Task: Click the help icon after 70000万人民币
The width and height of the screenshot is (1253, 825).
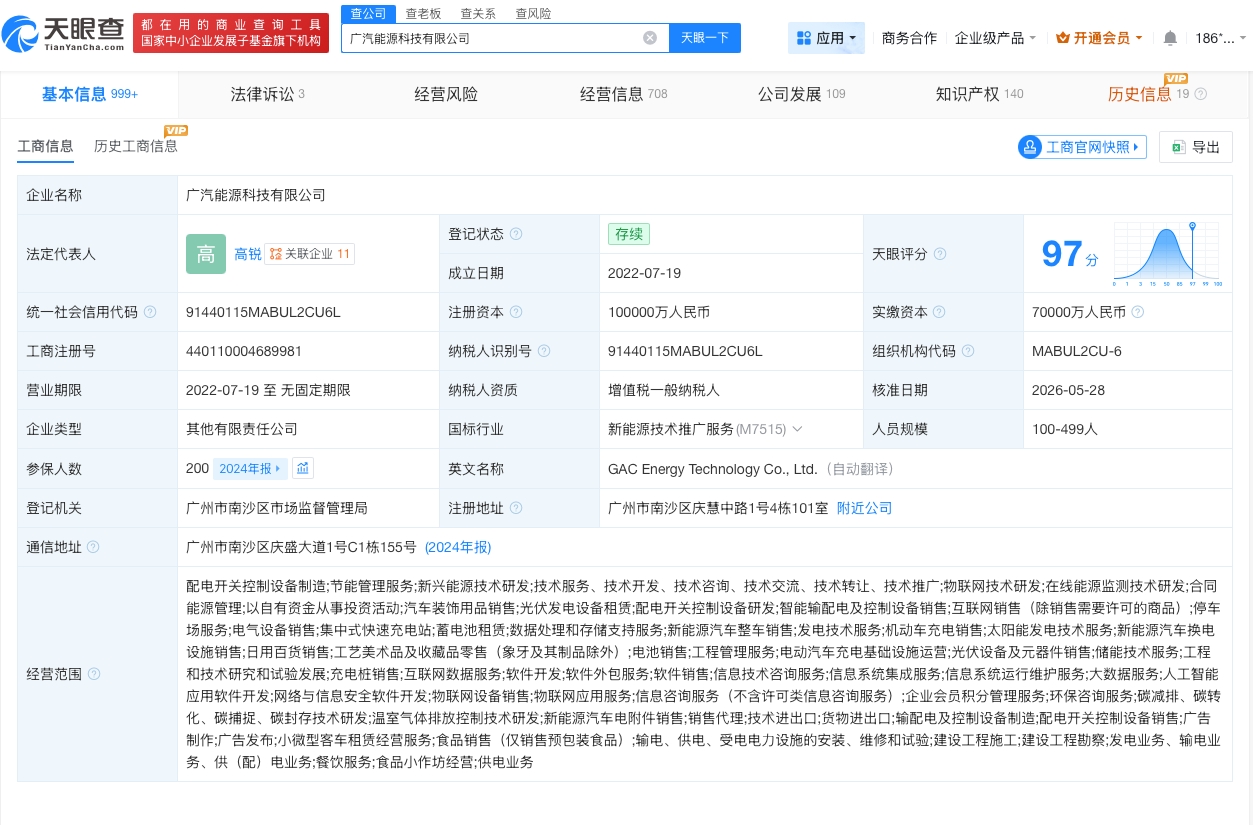Action: [x=1138, y=312]
